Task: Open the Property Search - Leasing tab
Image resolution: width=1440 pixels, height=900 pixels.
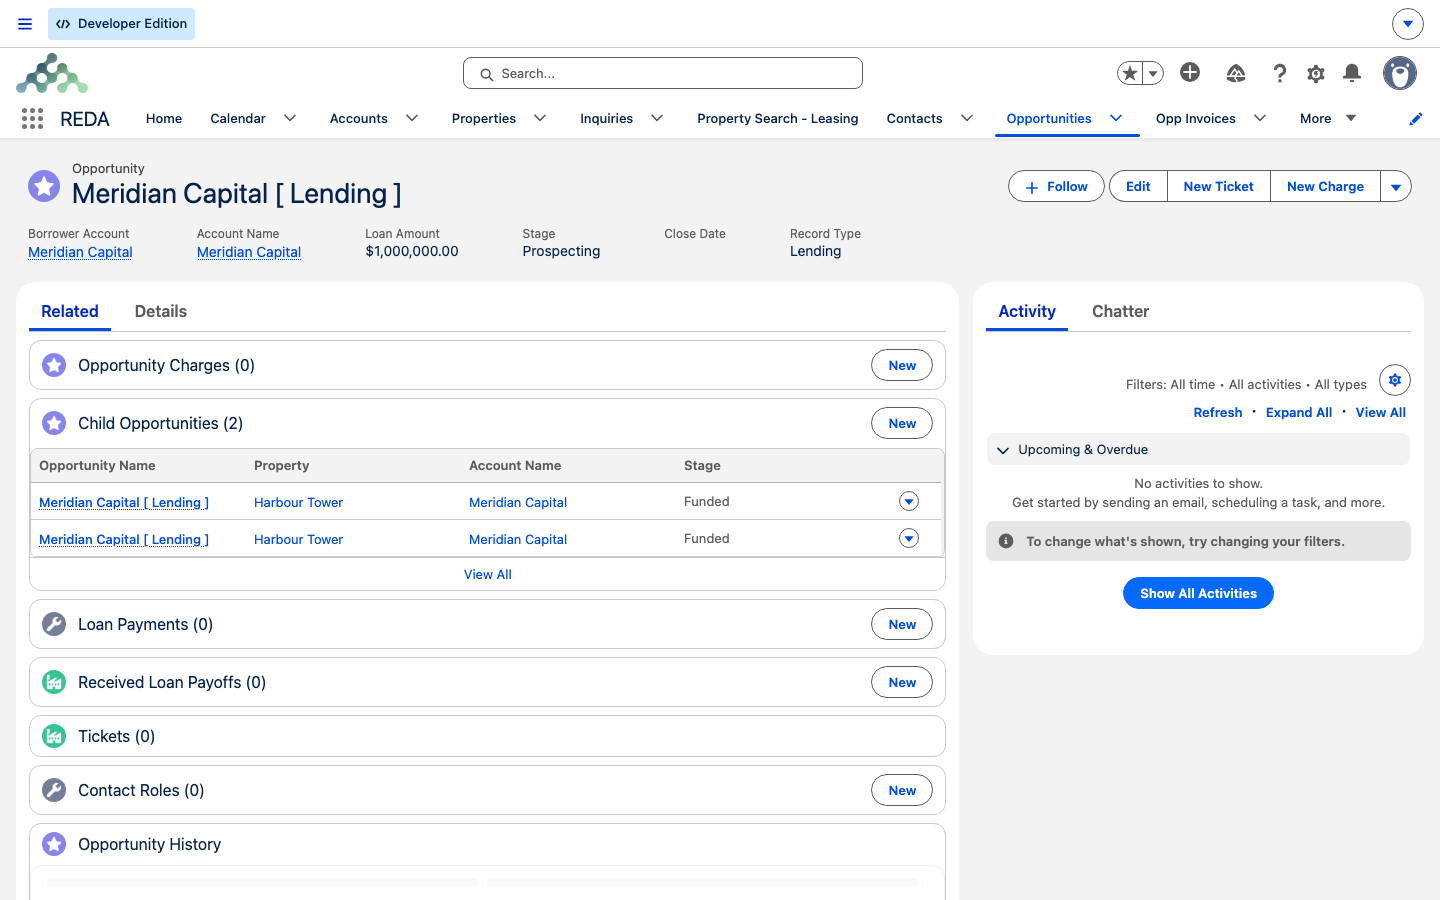Action: coord(778,118)
